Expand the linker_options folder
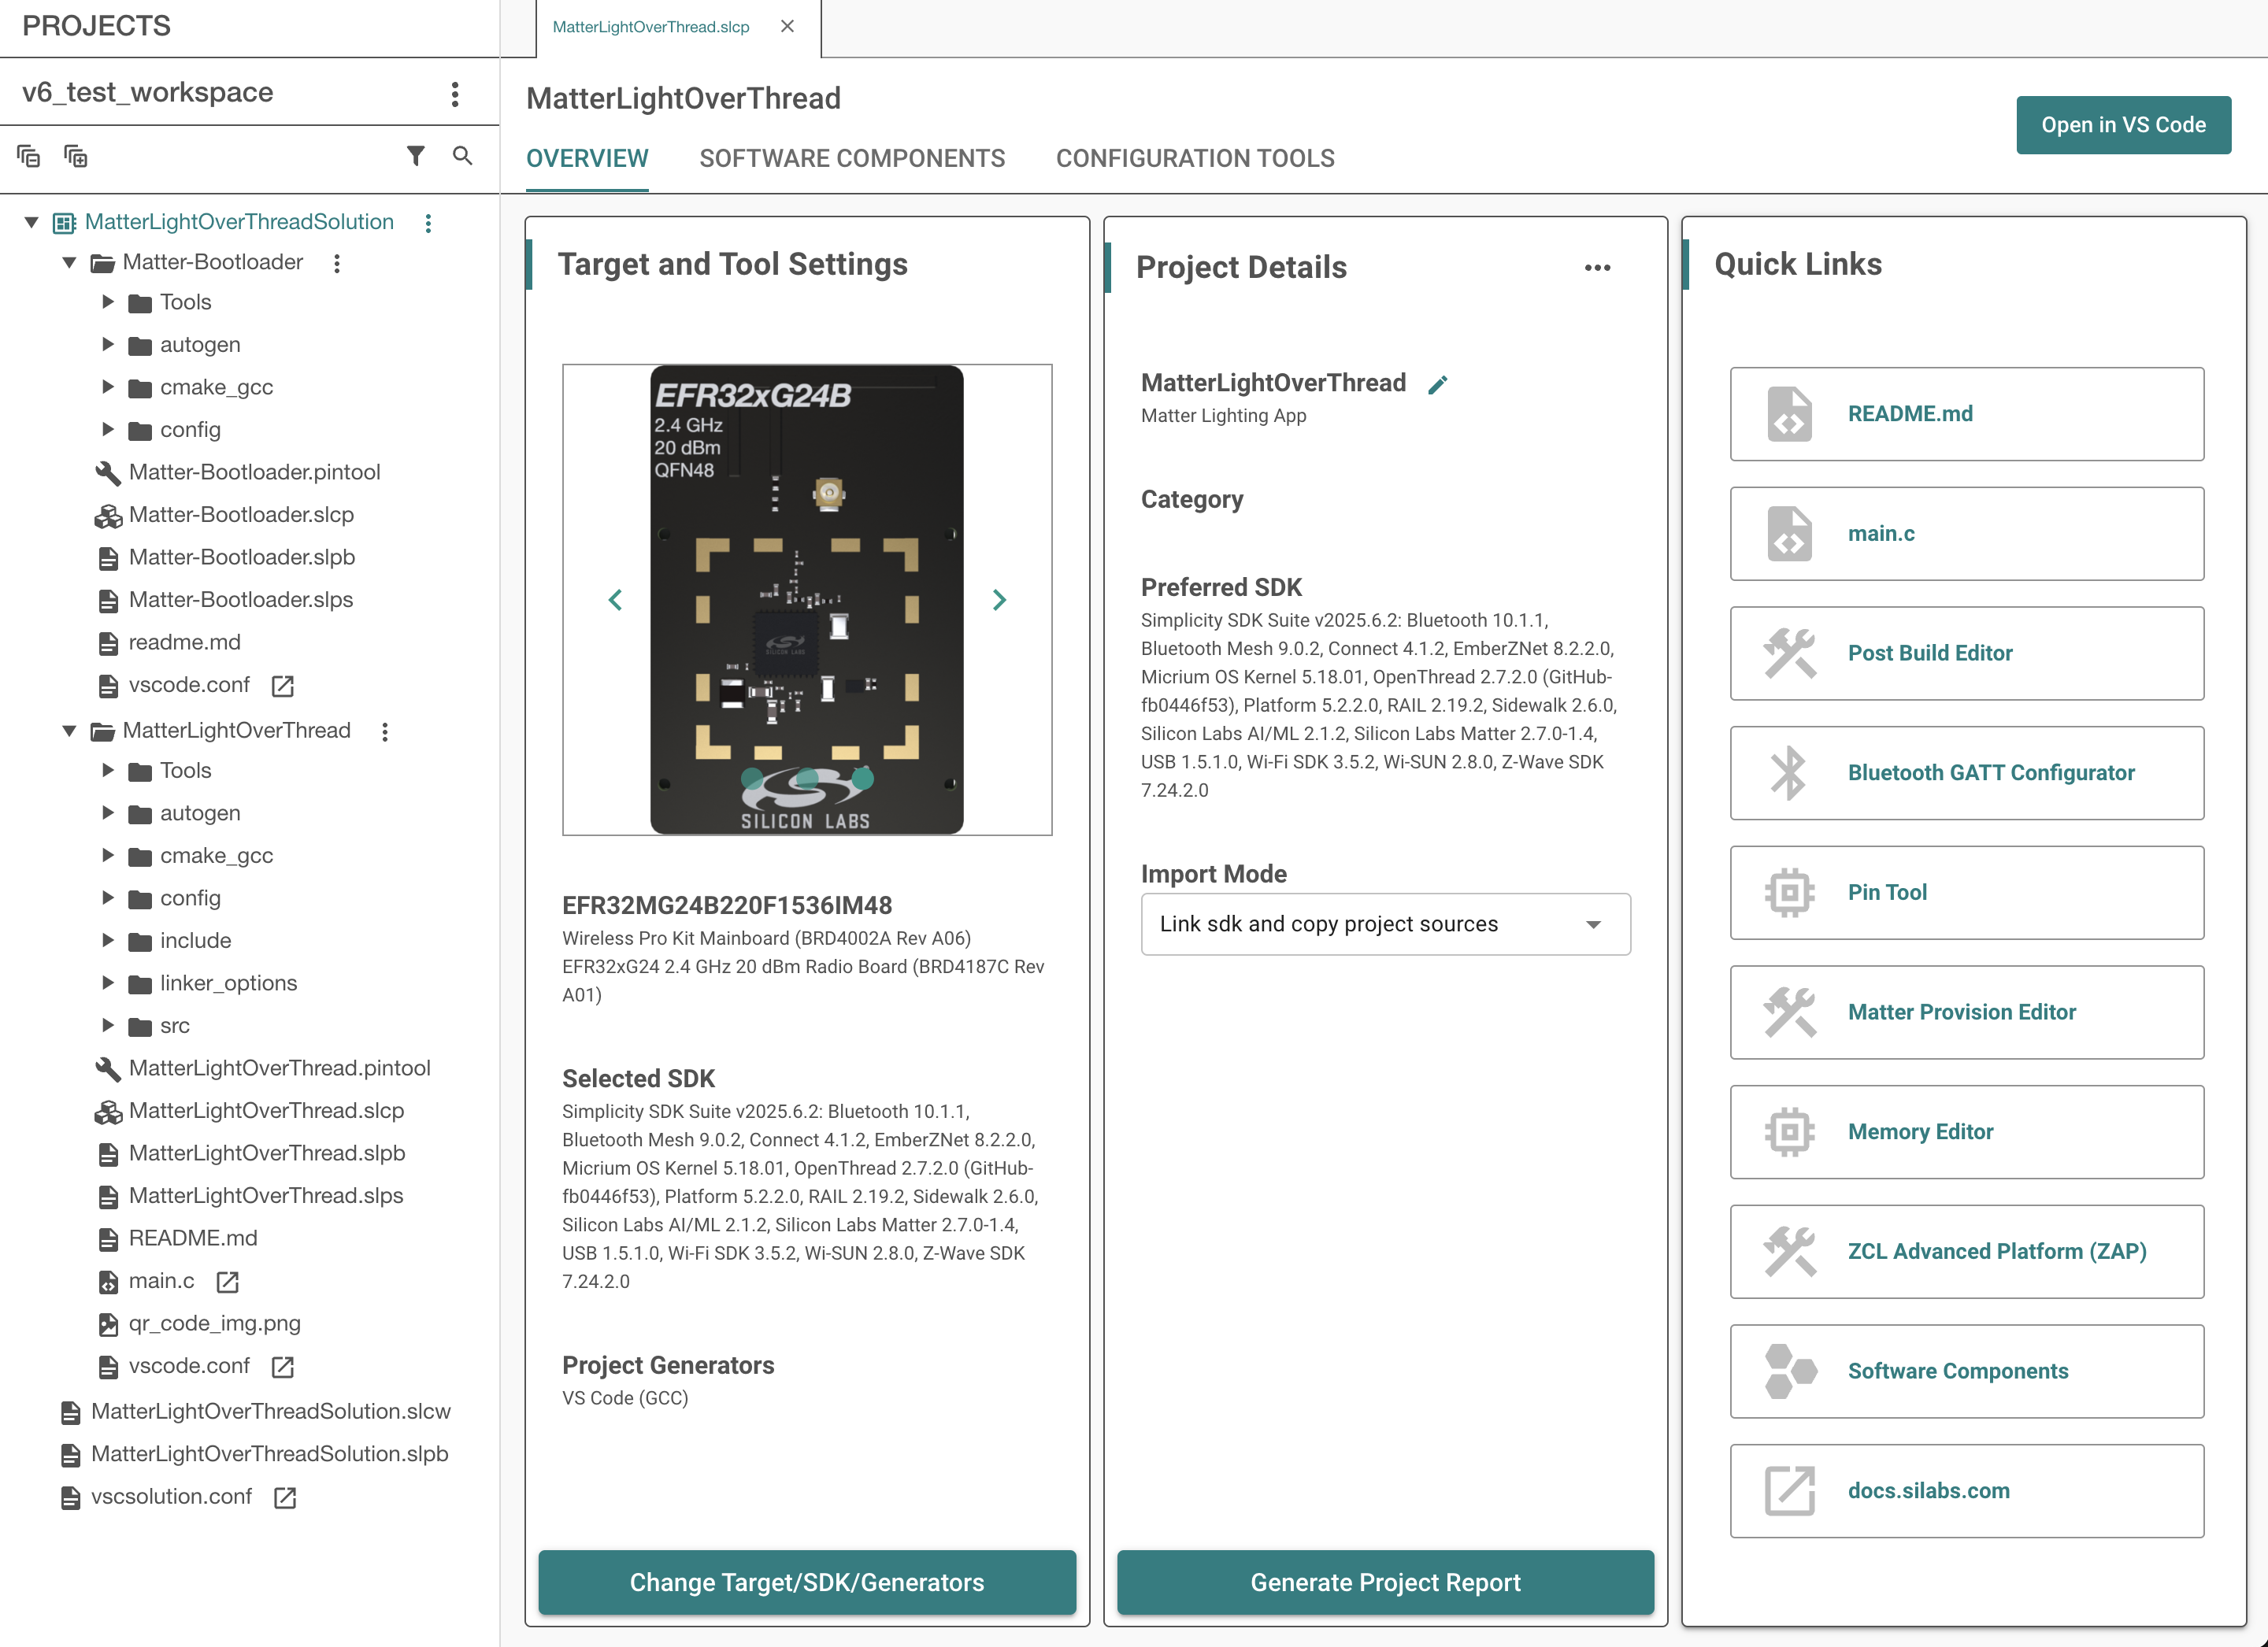 tap(108, 983)
